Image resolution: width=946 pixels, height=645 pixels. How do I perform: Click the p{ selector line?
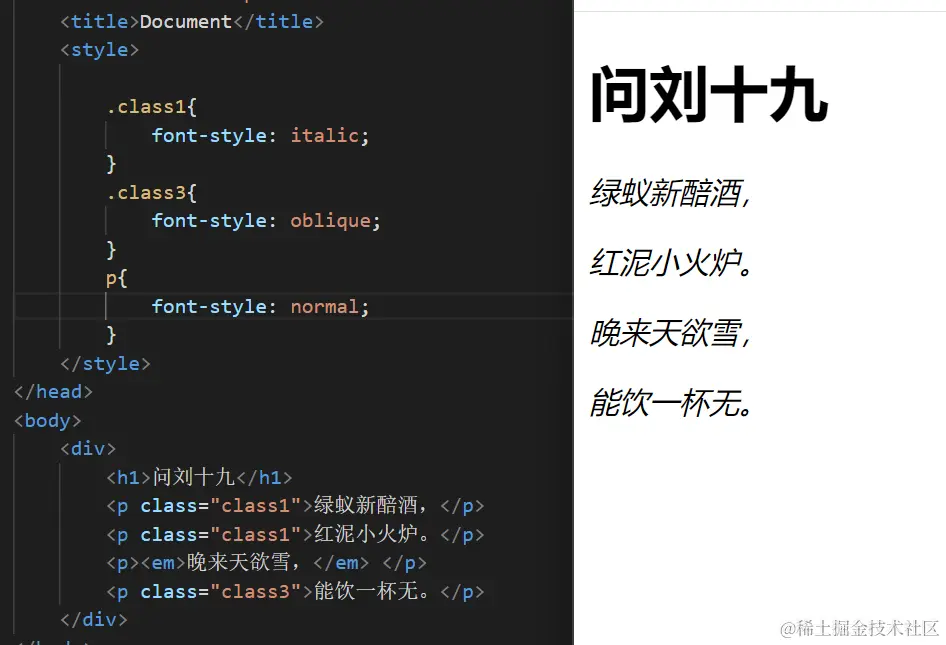coord(116,278)
